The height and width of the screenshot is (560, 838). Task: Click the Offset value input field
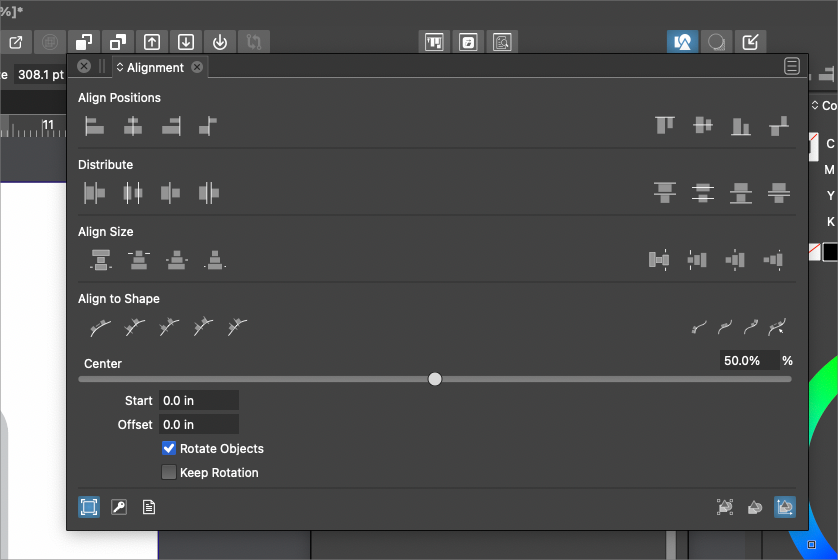click(x=198, y=425)
